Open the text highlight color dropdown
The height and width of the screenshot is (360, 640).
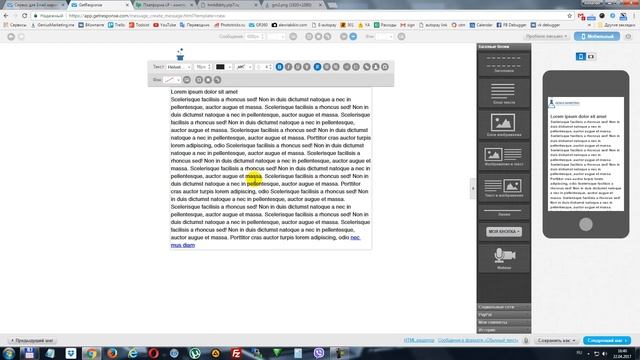(244, 67)
